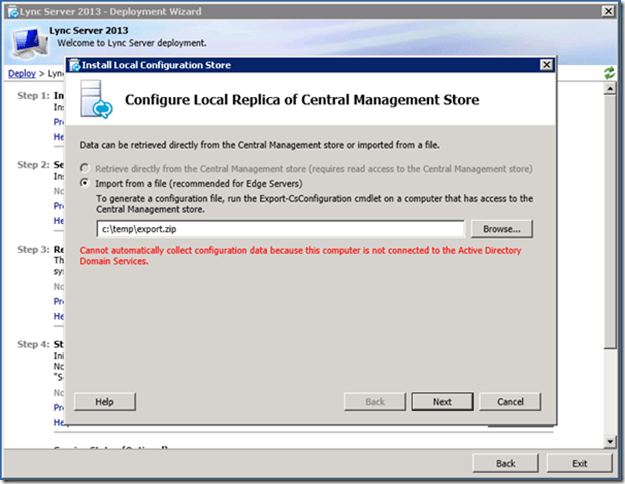Select 'Import from a file' radio button
625x484 pixels.
click(x=87, y=184)
